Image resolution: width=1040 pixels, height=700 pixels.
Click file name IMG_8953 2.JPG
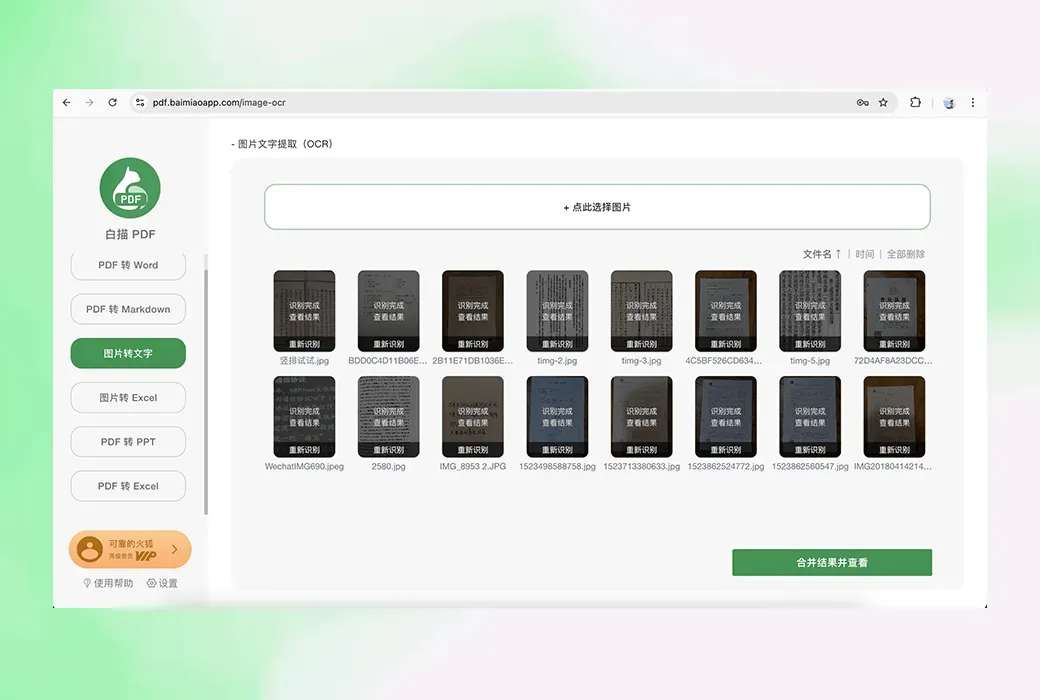(473, 466)
